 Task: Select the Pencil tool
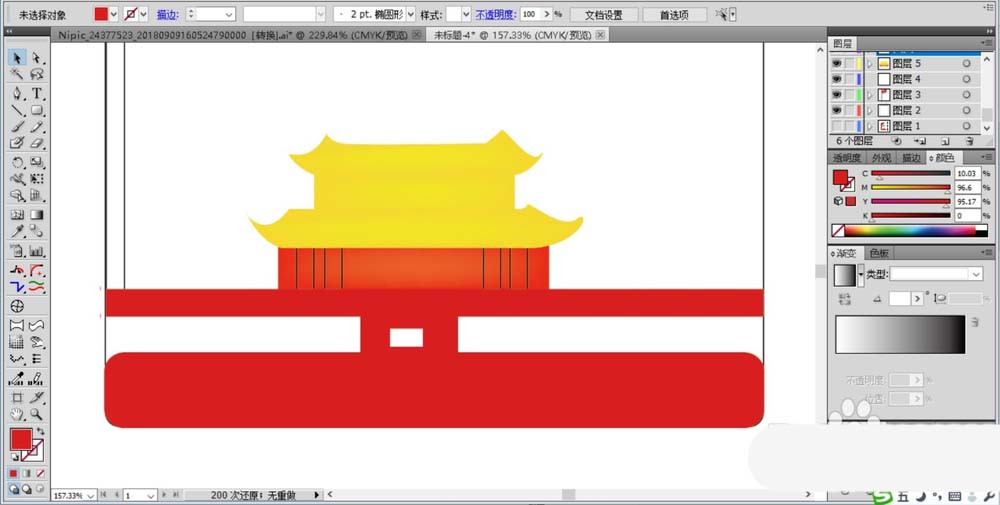pyautogui.click(x=37, y=127)
